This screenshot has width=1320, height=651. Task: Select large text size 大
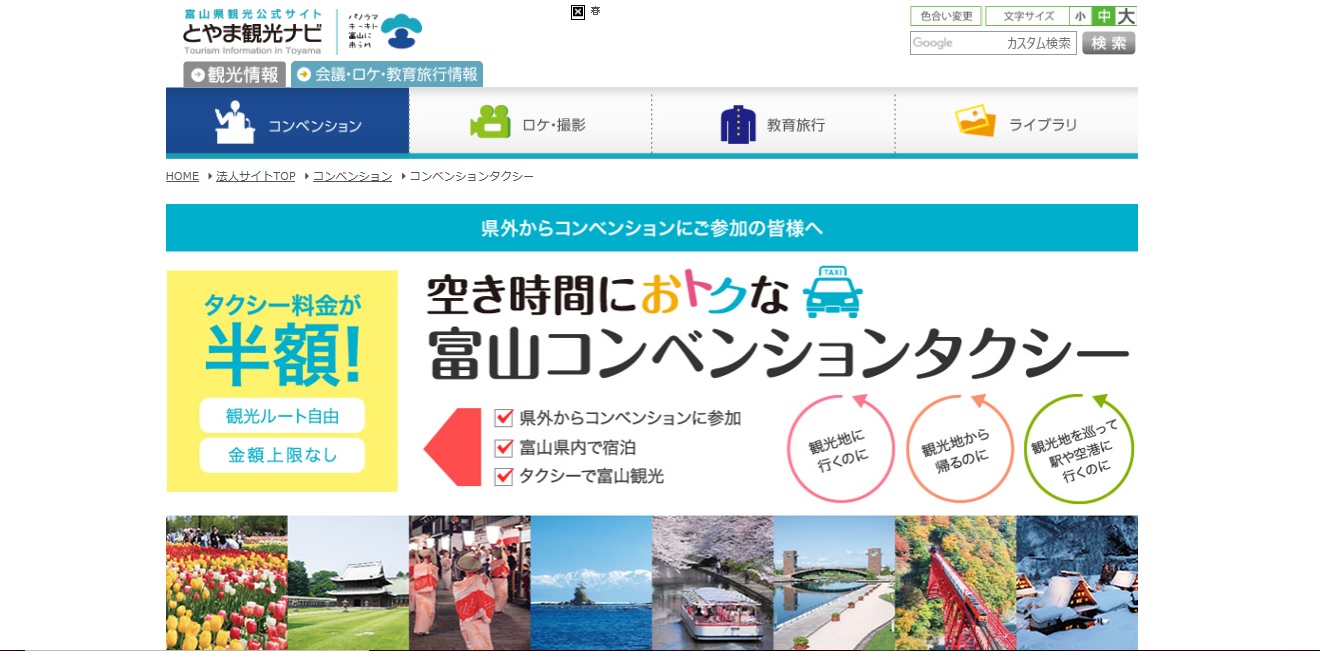coord(1126,16)
